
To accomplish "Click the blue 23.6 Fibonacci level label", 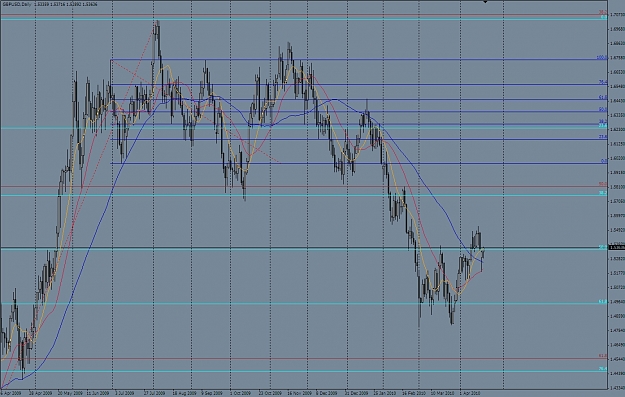I will [x=603, y=137].
